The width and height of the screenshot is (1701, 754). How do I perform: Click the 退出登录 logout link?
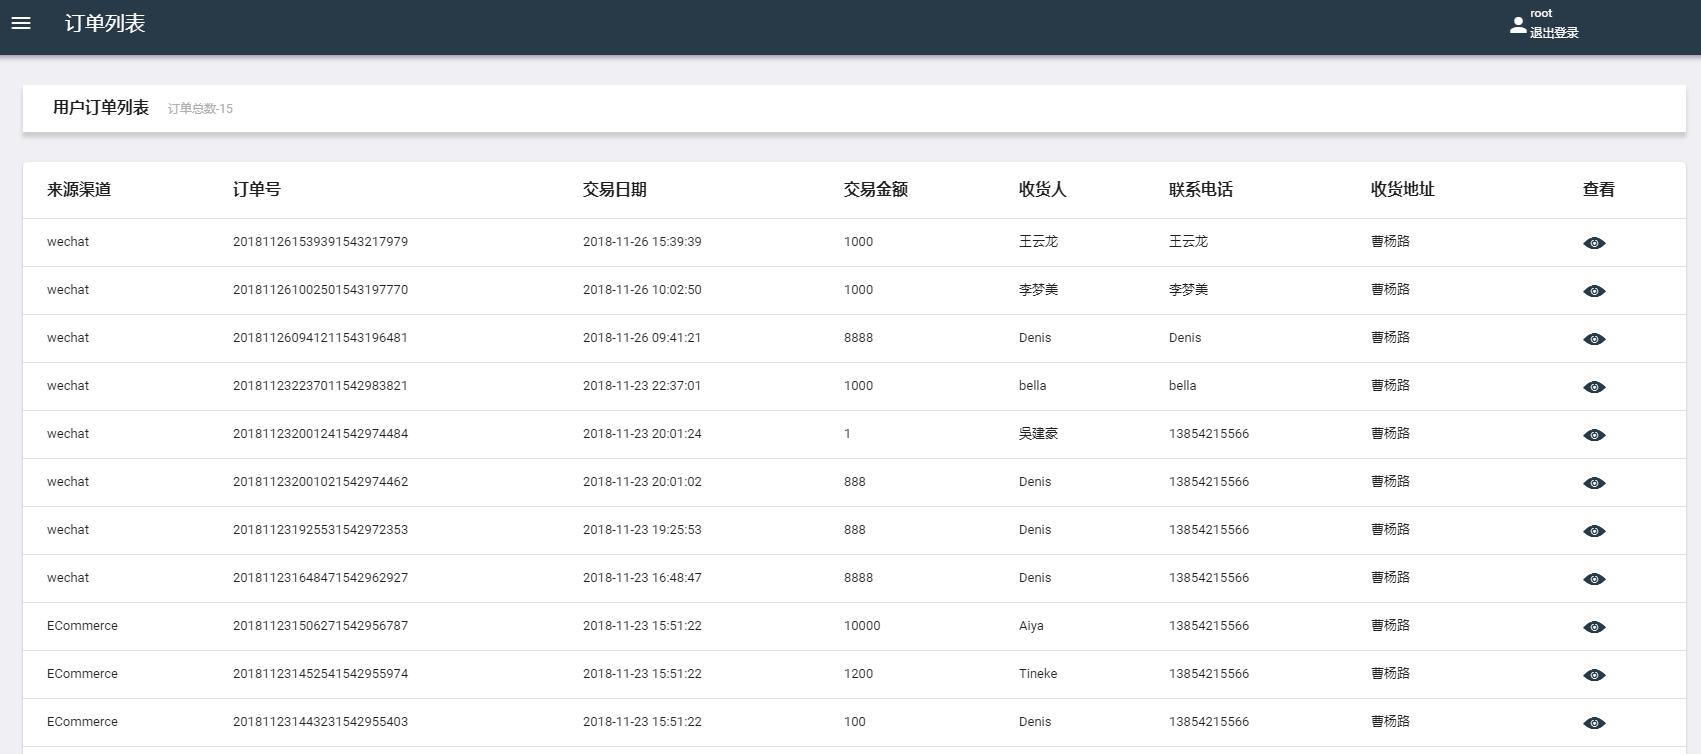click(x=1553, y=33)
